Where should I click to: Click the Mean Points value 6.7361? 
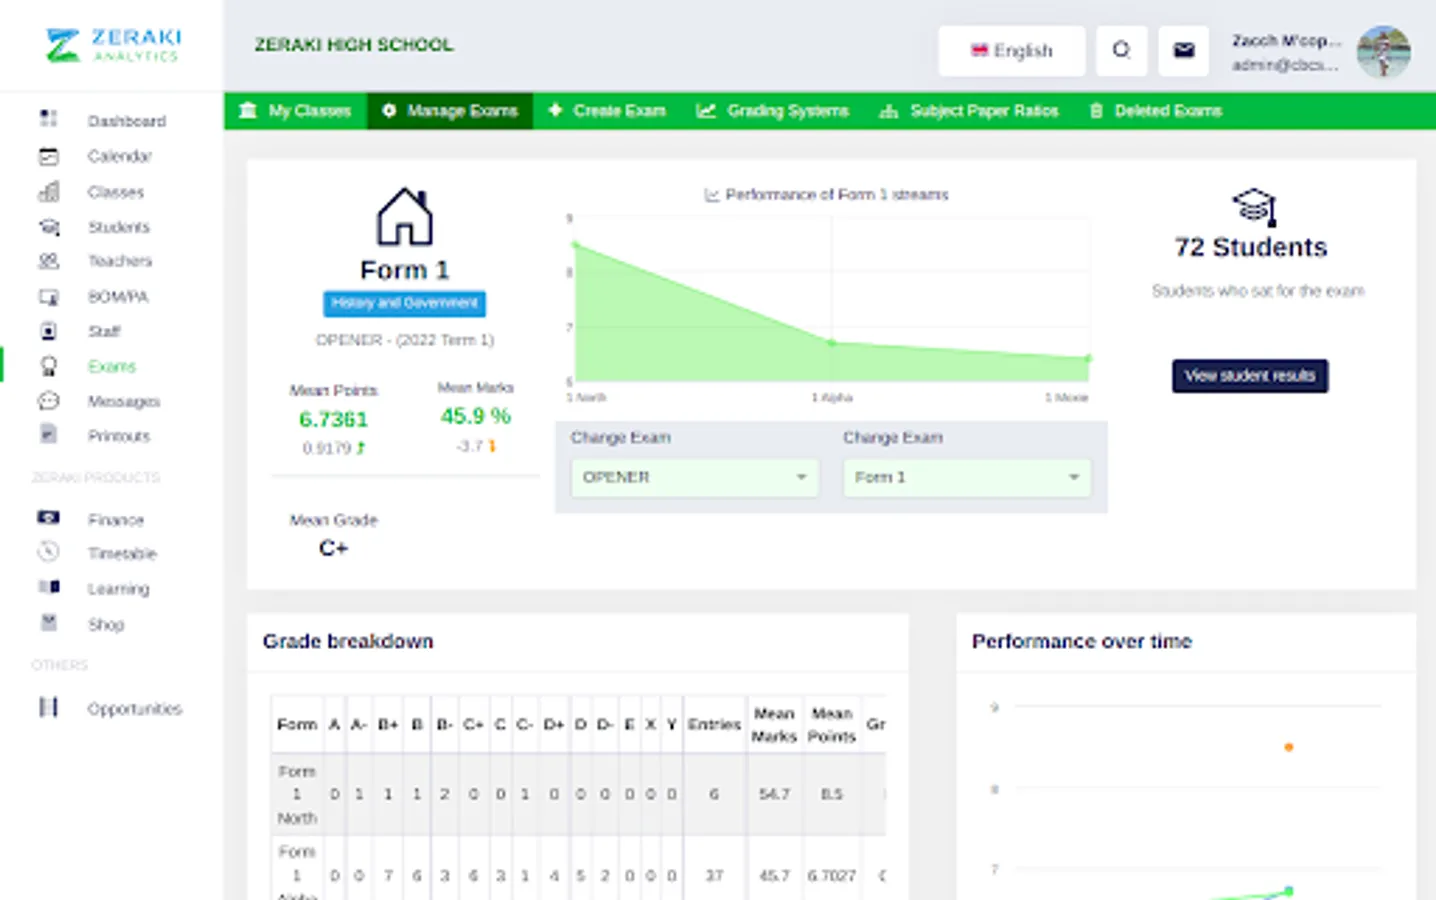pos(334,419)
